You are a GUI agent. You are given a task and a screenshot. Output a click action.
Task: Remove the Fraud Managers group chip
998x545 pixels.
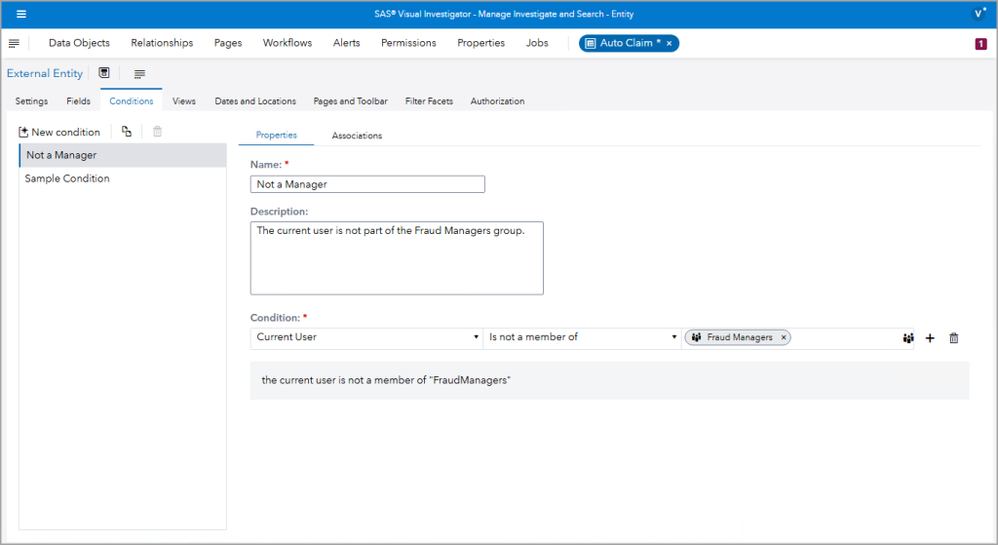pyautogui.click(x=784, y=337)
